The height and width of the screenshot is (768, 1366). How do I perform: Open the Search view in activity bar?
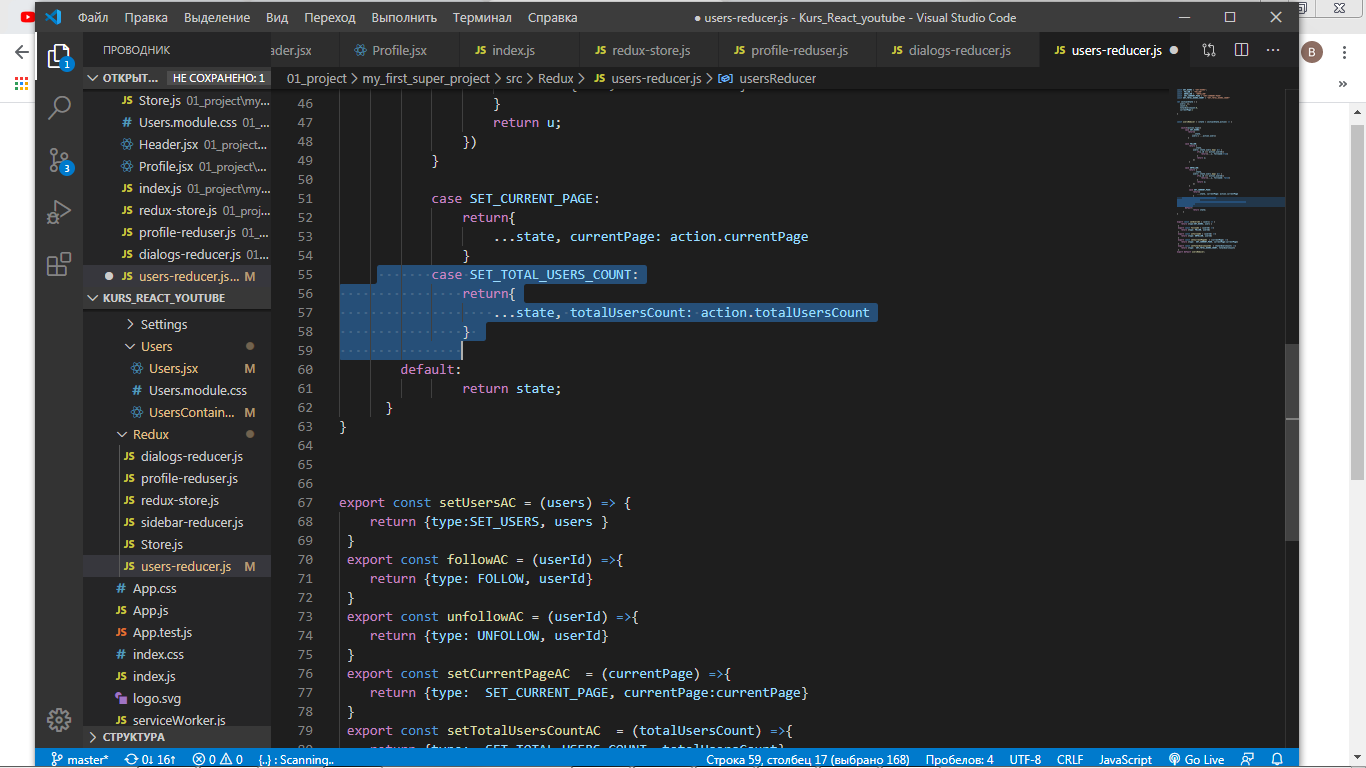coord(59,108)
